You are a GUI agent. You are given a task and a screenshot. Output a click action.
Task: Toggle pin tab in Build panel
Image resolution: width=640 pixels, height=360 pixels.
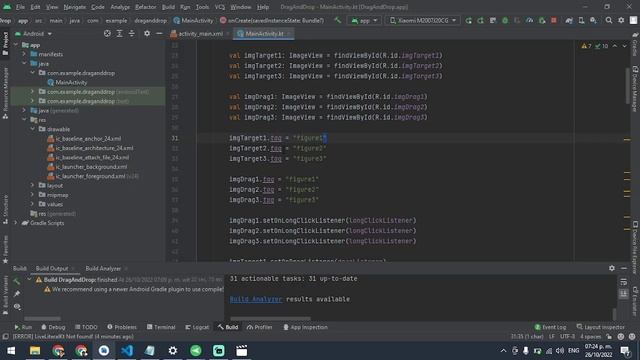pyautogui.click(x=17, y=294)
